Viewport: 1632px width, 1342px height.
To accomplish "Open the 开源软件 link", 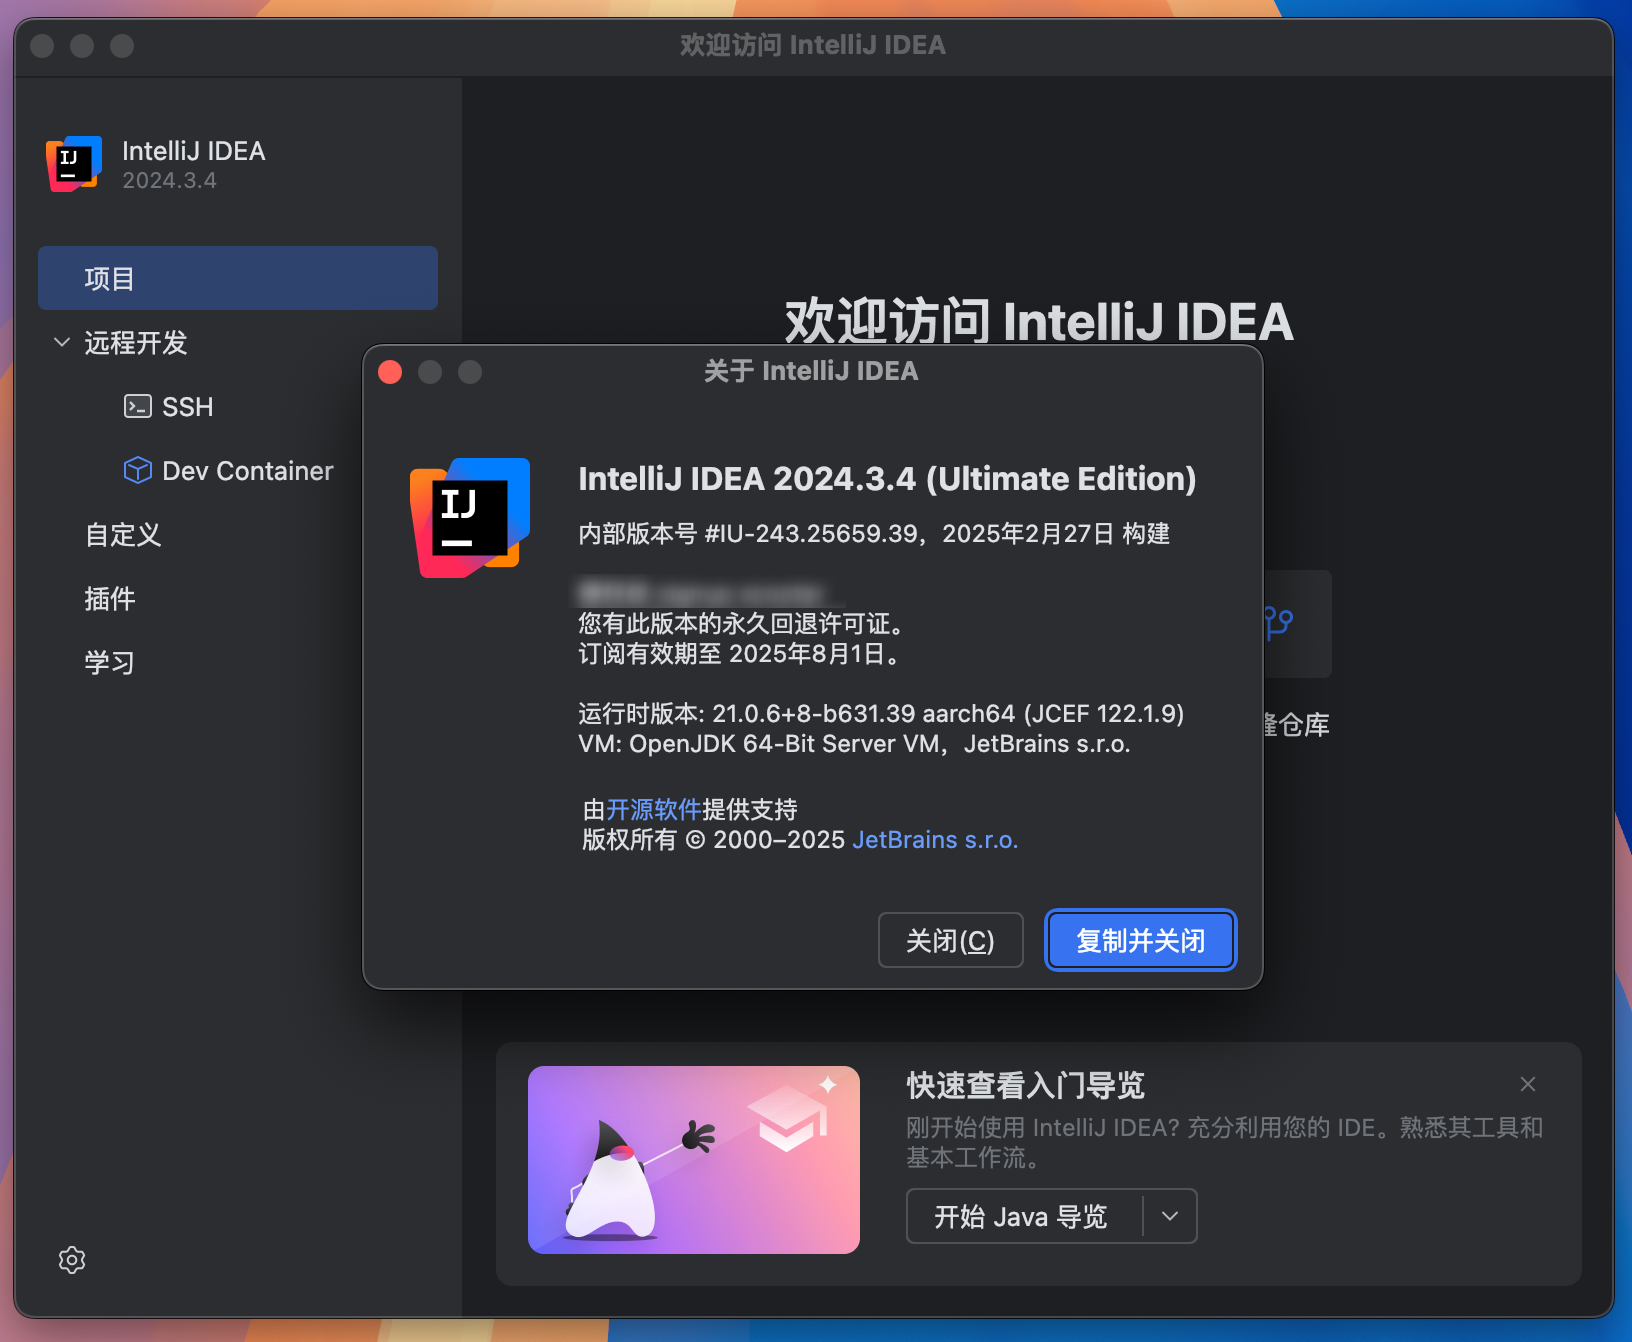I will [653, 809].
